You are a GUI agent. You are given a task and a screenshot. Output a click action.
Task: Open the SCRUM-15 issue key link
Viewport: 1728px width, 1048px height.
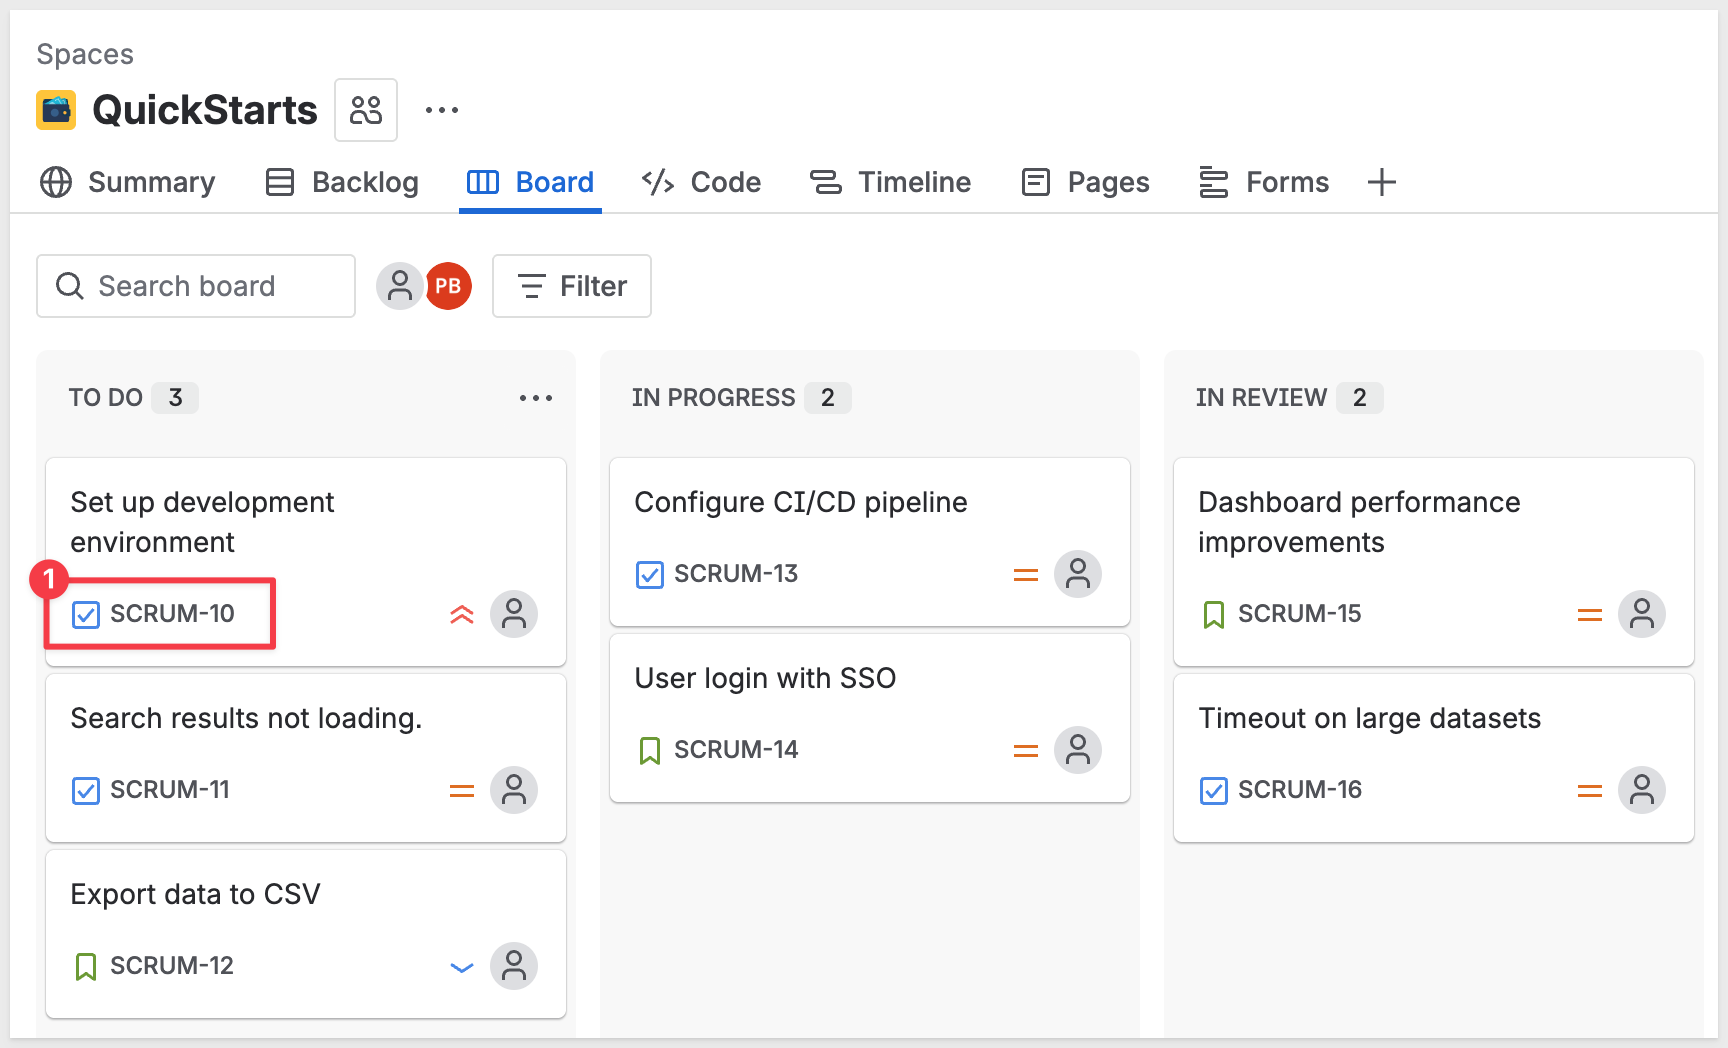tap(1299, 614)
